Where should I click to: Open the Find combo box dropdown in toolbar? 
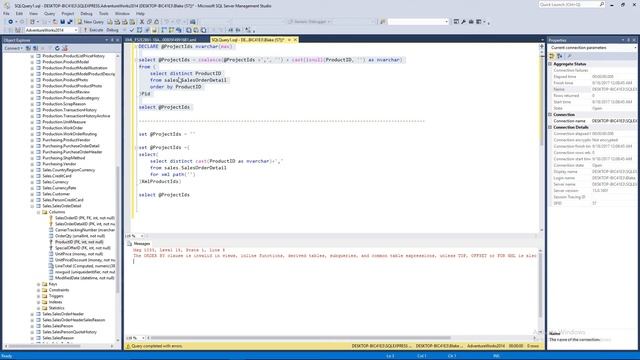tap(446, 22)
